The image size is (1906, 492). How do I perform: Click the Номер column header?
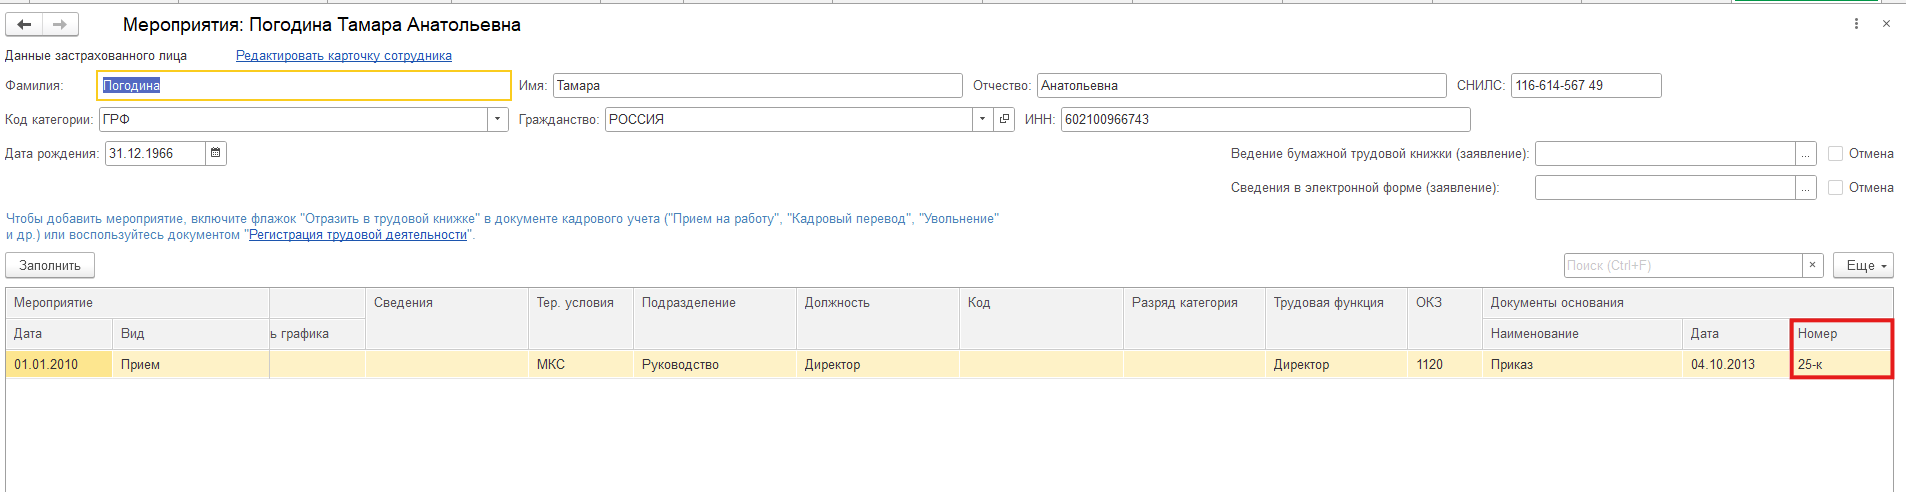point(1841,334)
